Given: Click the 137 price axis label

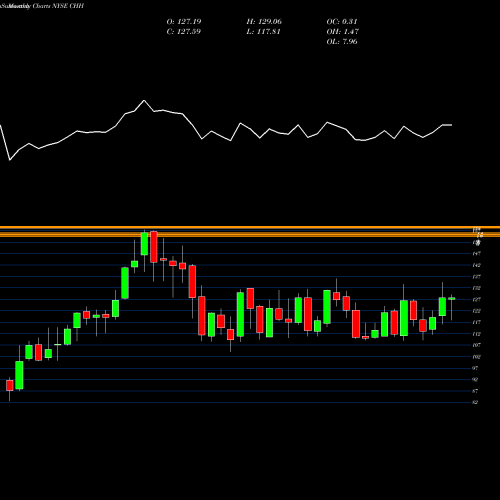Looking at the screenshot, I should click(476, 277).
